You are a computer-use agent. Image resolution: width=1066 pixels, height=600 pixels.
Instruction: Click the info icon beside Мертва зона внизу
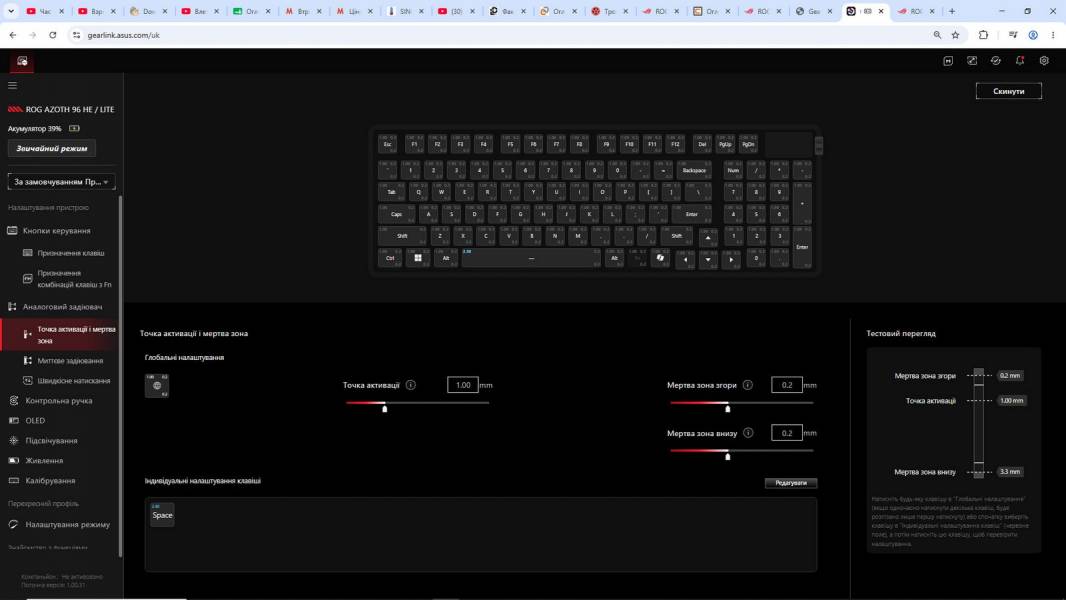tap(748, 433)
